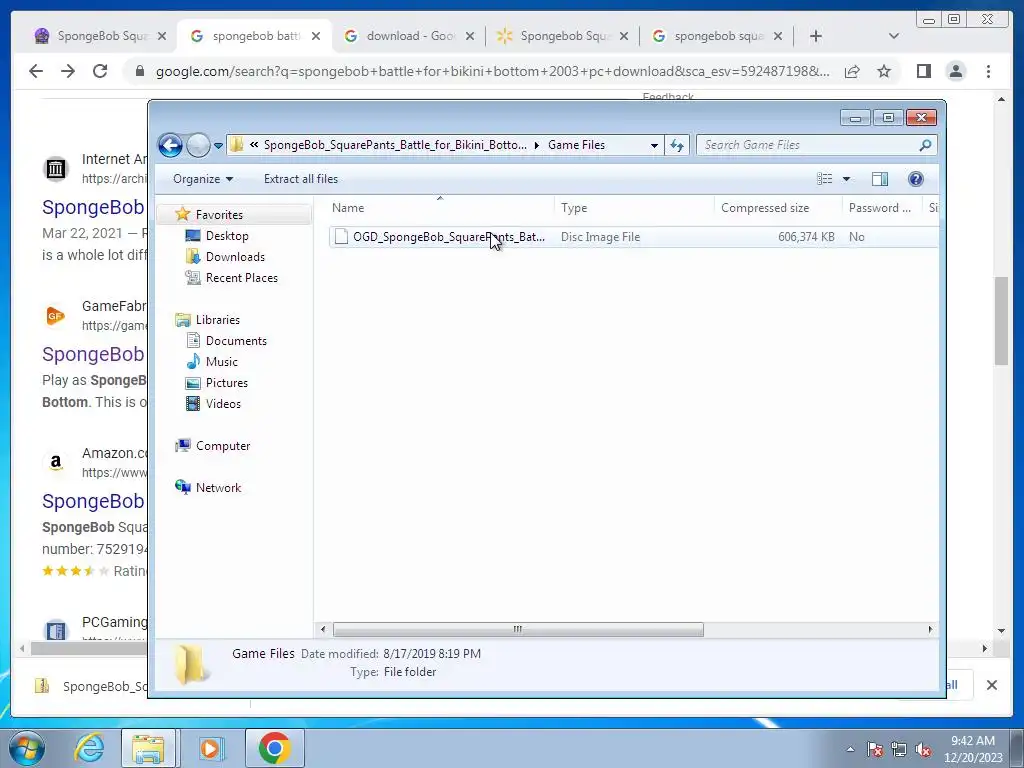The width and height of the screenshot is (1024, 768).
Task: Click the address bar refresh icon in Explorer
Action: [x=677, y=145]
